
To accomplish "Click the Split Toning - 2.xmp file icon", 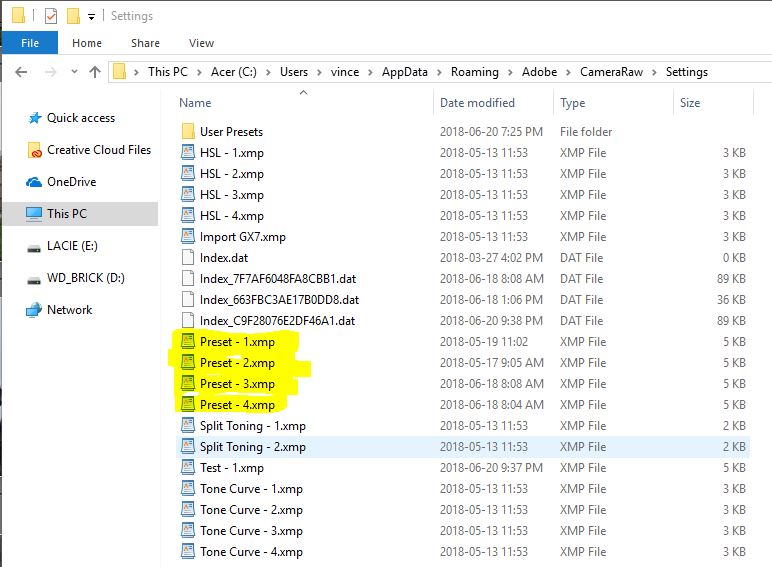I will tap(188, 446).
